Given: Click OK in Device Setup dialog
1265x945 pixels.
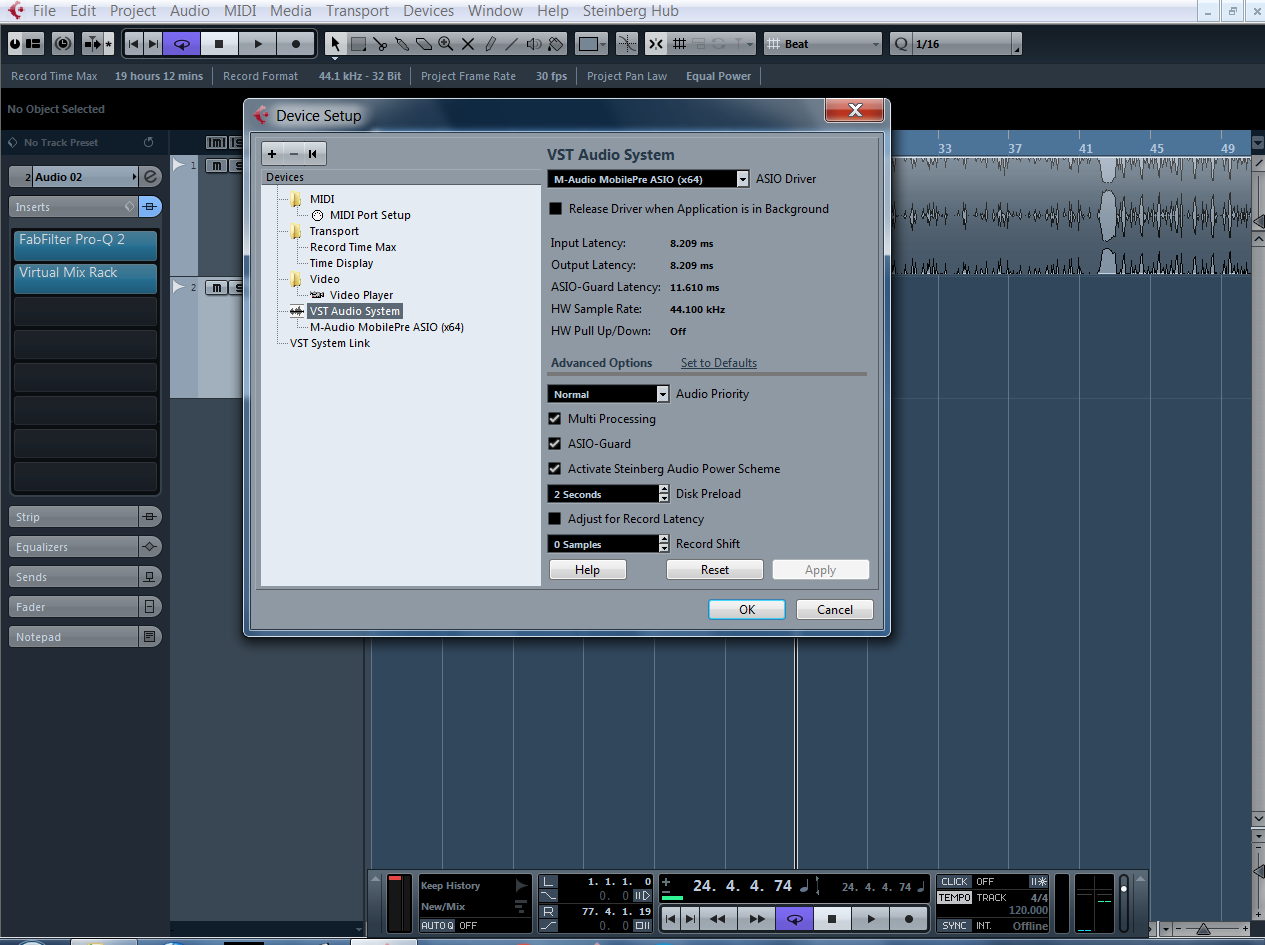Looking at the screenshot, I should click(747, 610).
